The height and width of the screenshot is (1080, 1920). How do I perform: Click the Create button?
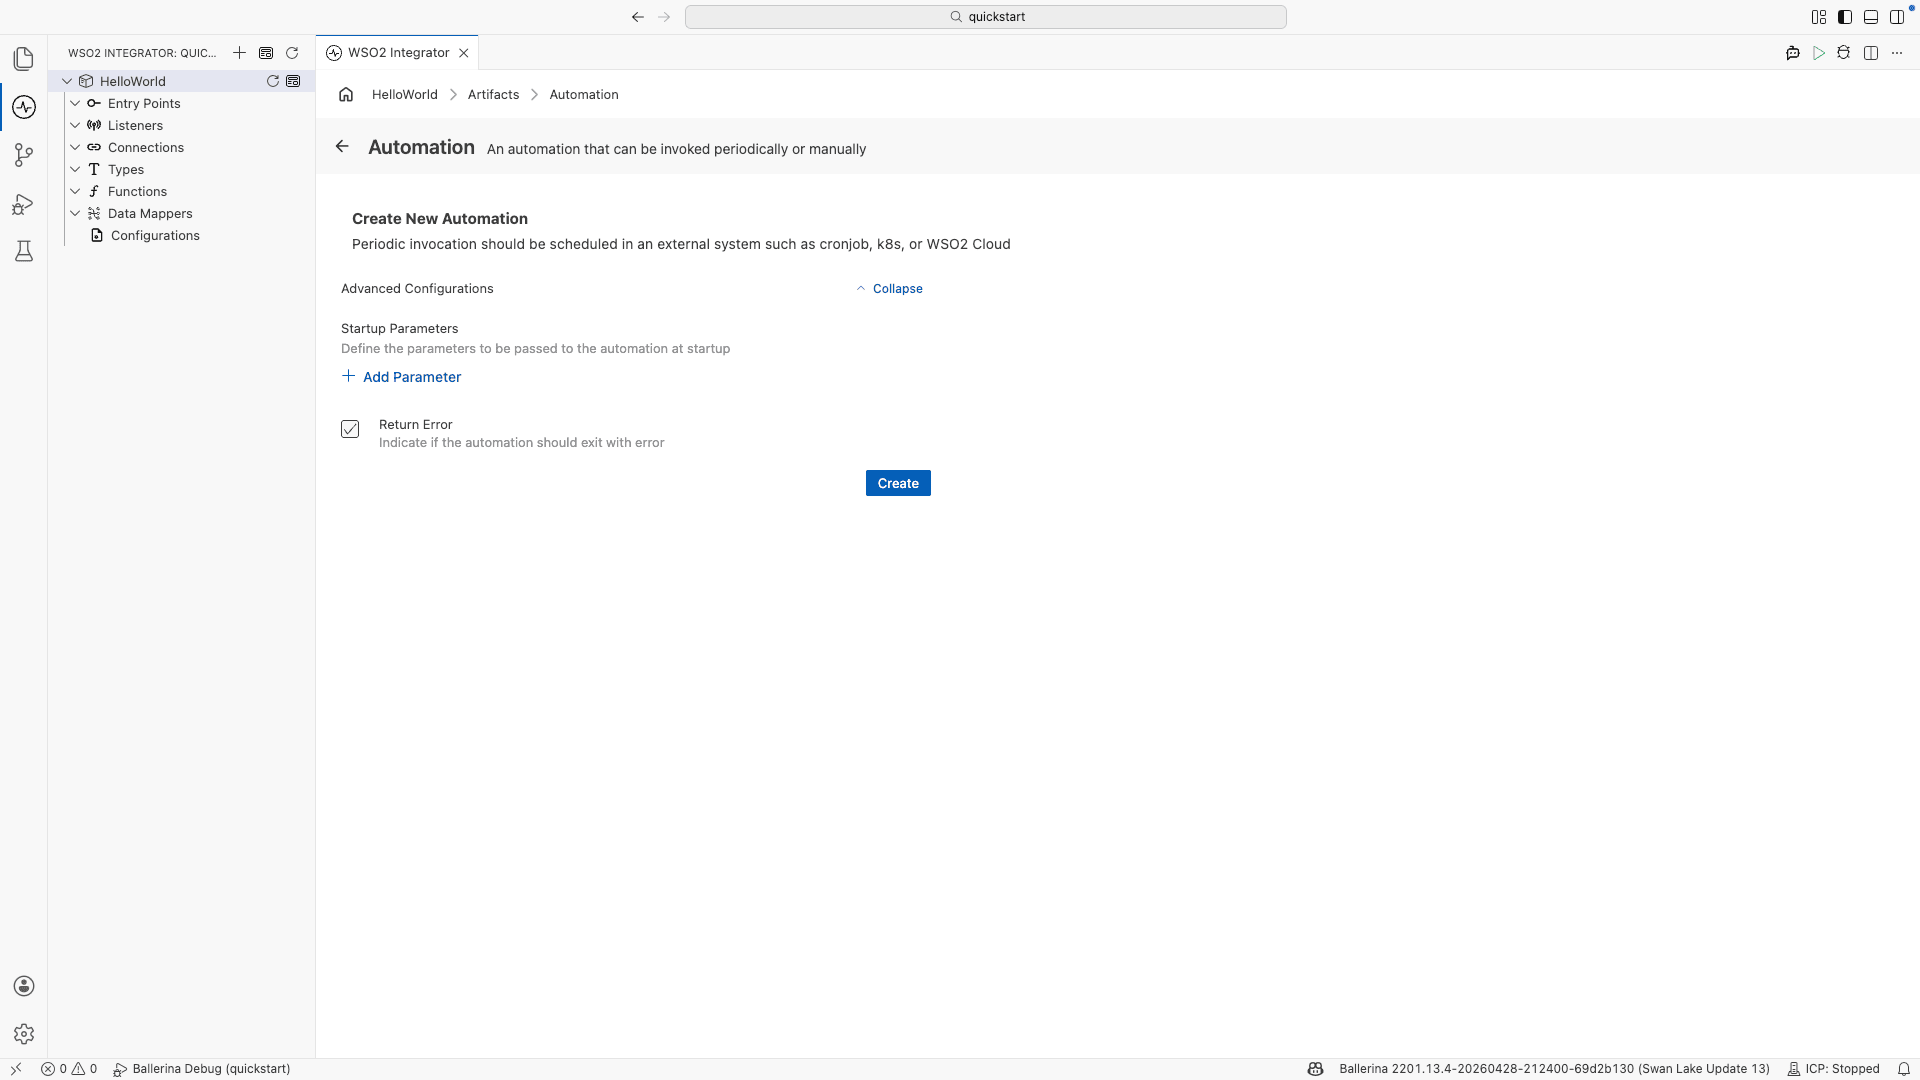point(898,483)
